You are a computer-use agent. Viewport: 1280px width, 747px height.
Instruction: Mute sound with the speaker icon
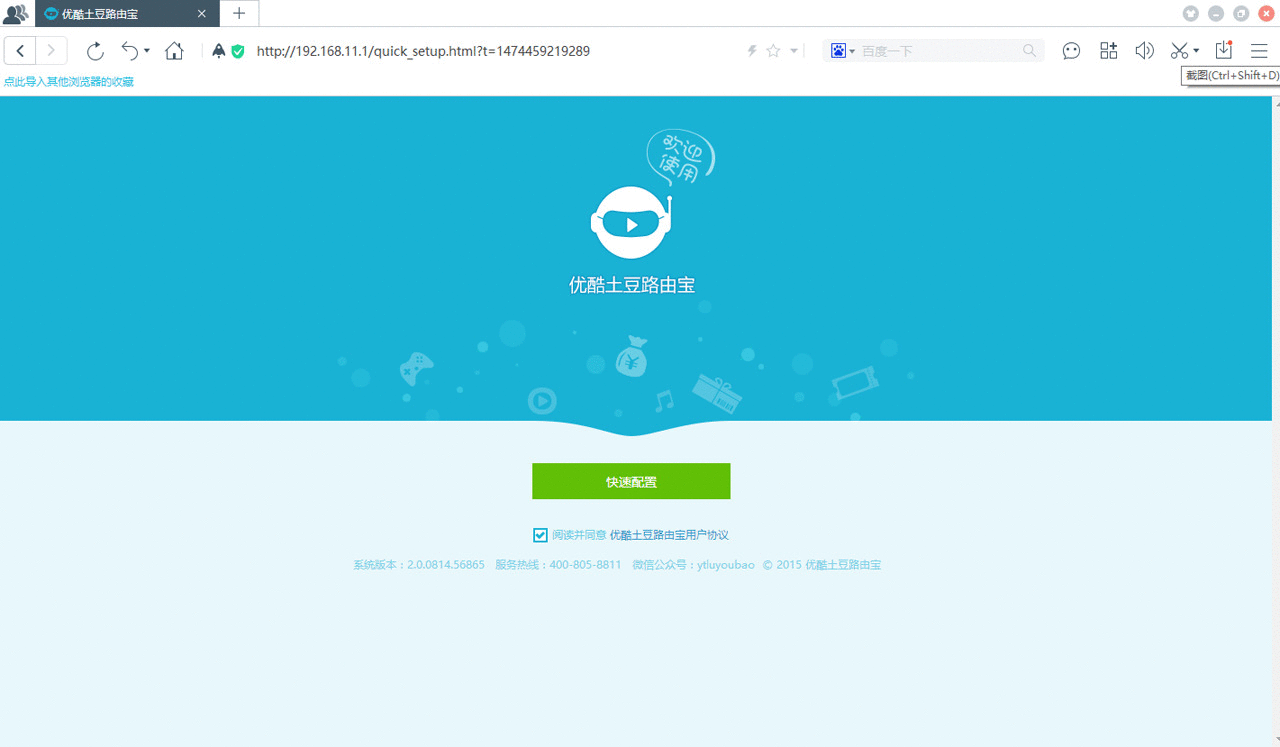1144,51
